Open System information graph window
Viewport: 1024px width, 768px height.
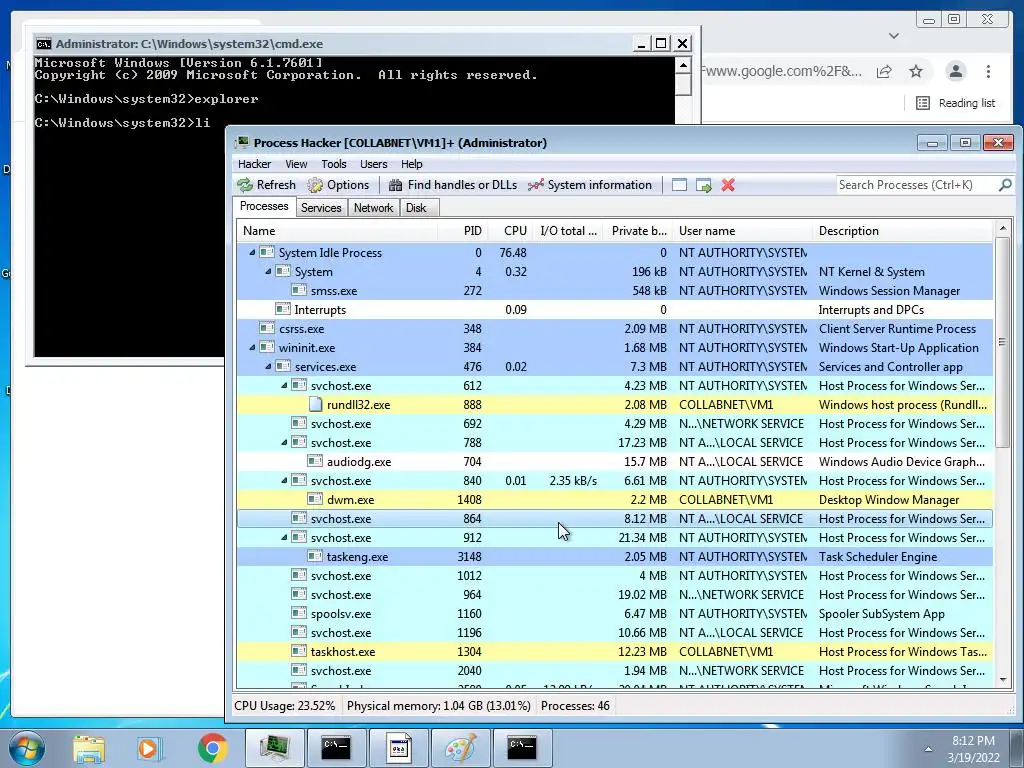(x=590, y=185)
